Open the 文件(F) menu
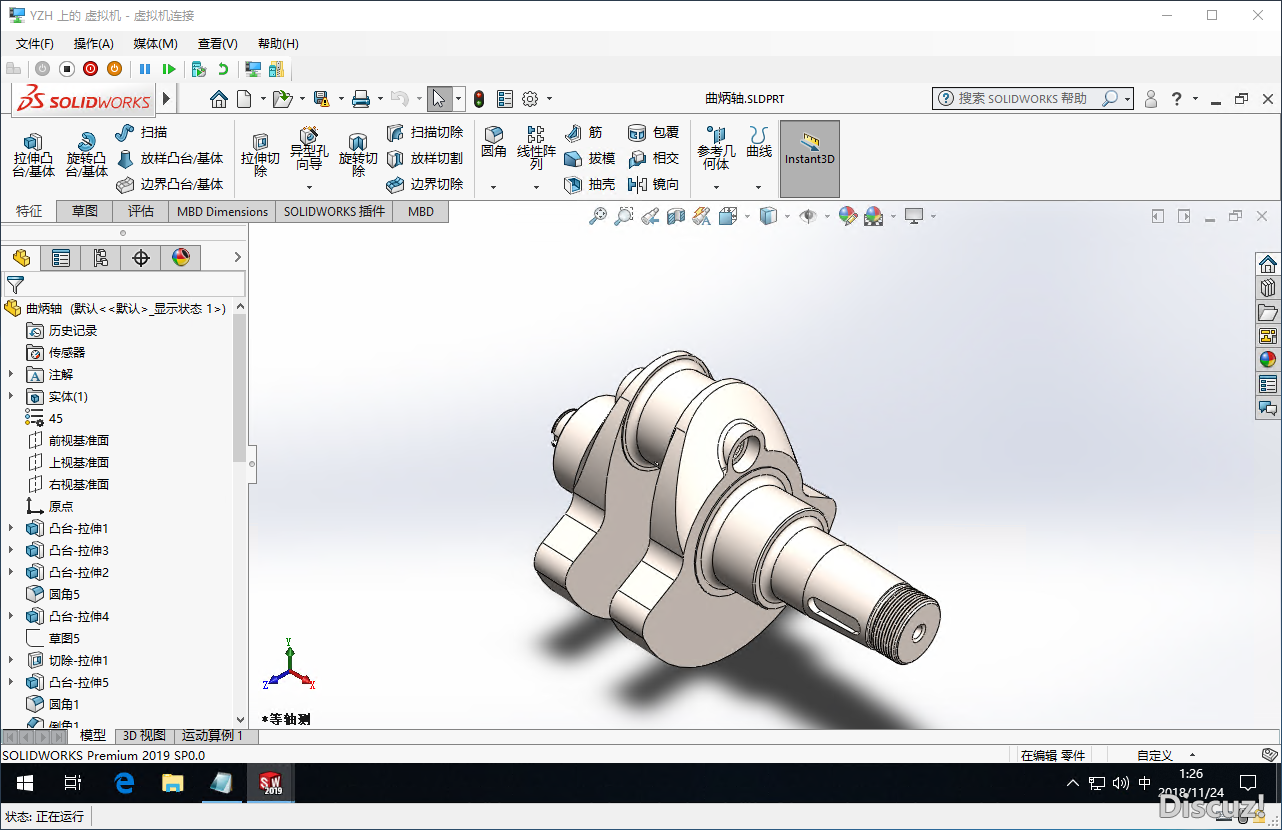Screen dimensions: 1282x830 coord(35,43)
